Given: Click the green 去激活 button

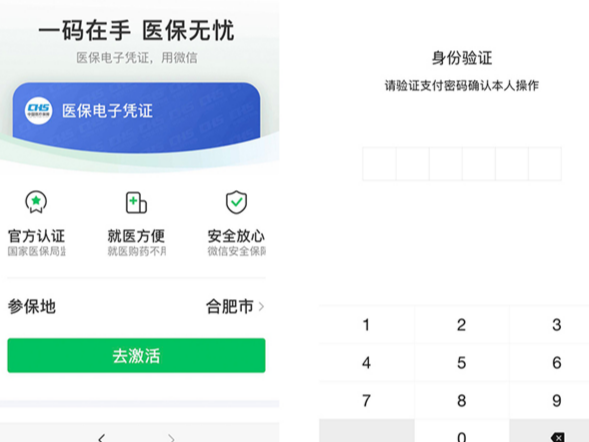Looking at the screenshot, I should point(136,356).
